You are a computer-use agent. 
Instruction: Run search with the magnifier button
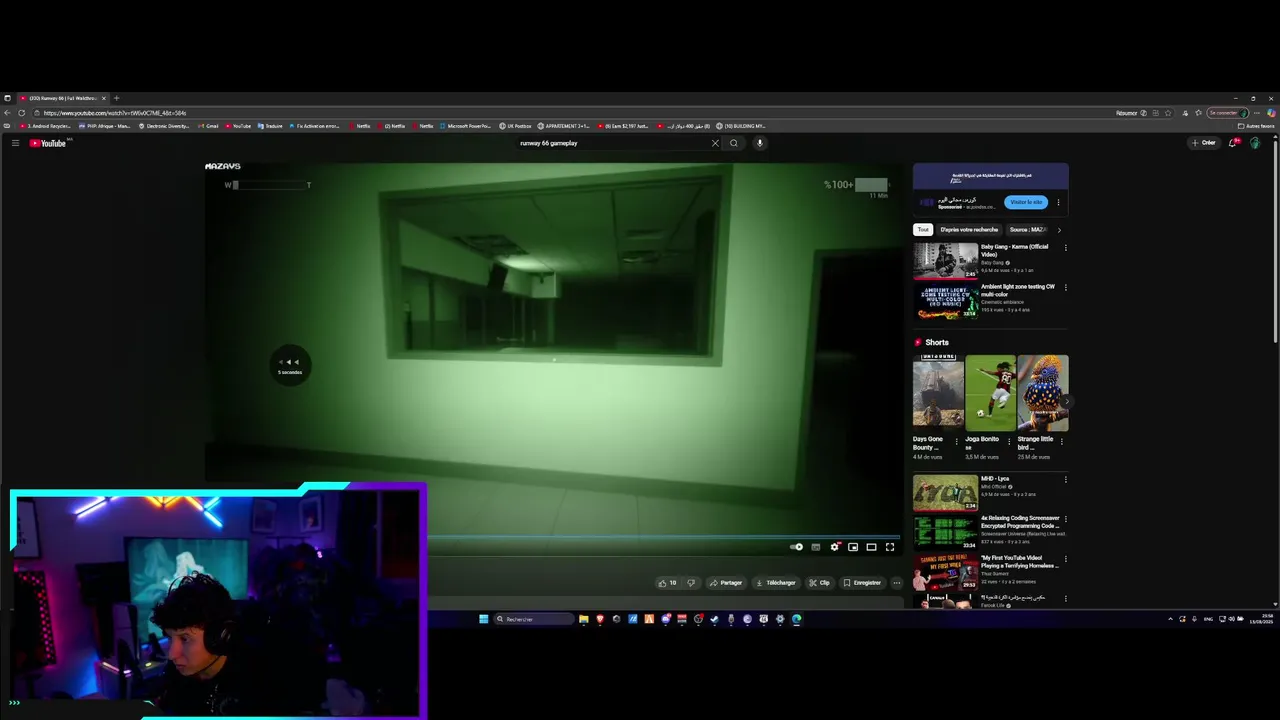point(734,143)
